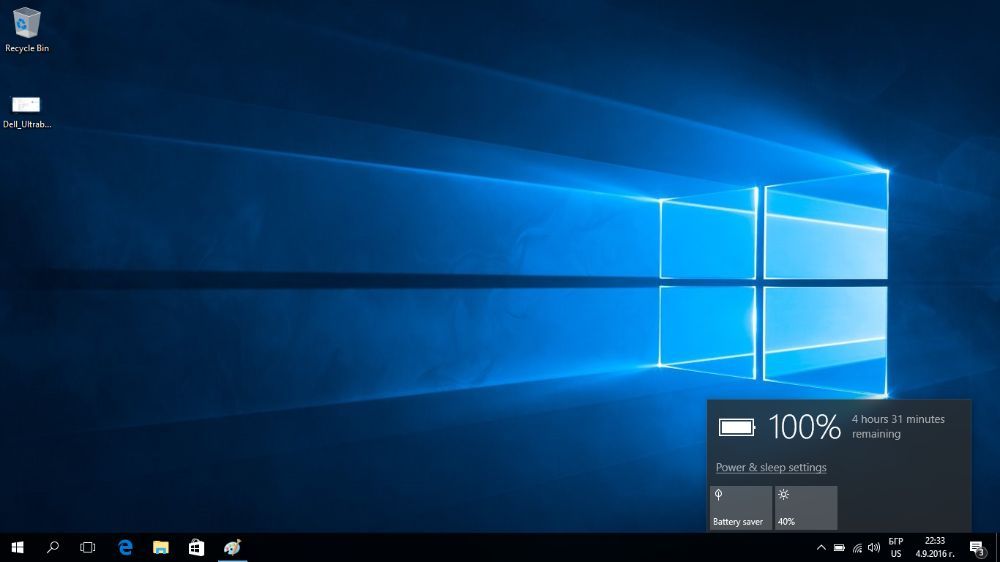This screenshot has width=1000, height=562.
Task: Open the Windows Store taskbar icon
Action: [x=196, y=547]
